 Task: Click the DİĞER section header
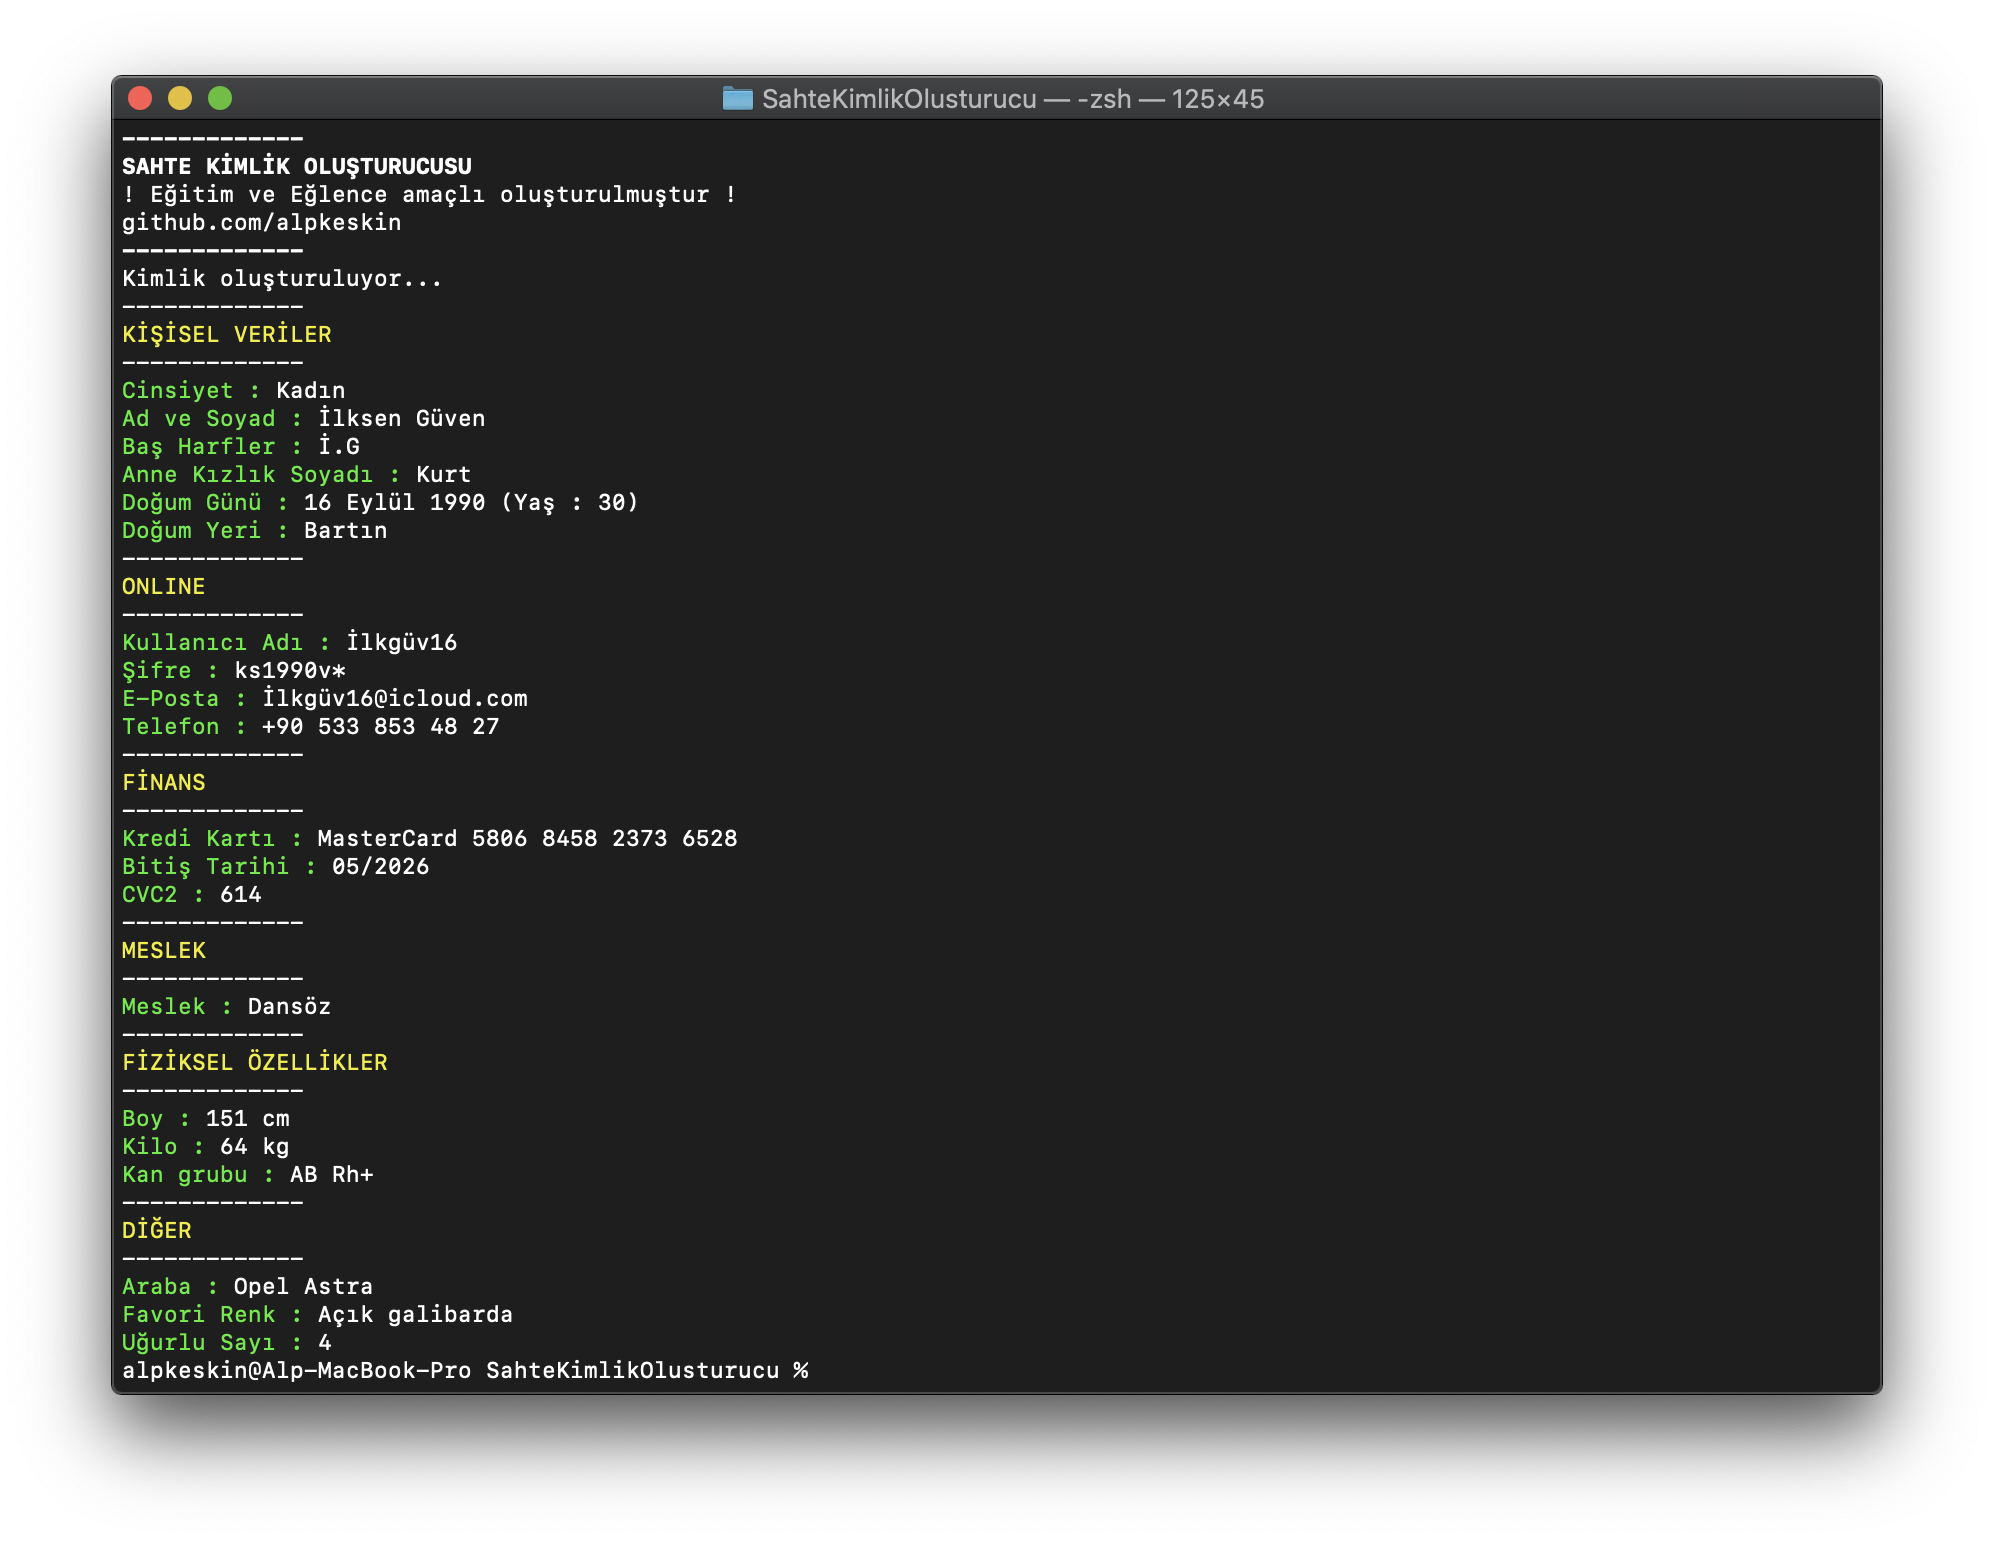tap(157, 1230)
